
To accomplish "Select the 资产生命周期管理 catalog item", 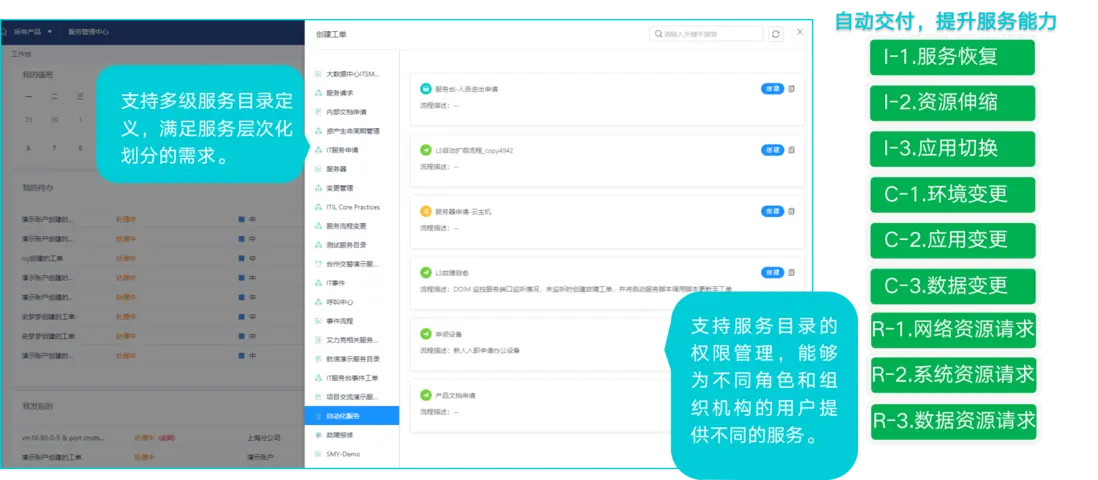I will 352,131.
